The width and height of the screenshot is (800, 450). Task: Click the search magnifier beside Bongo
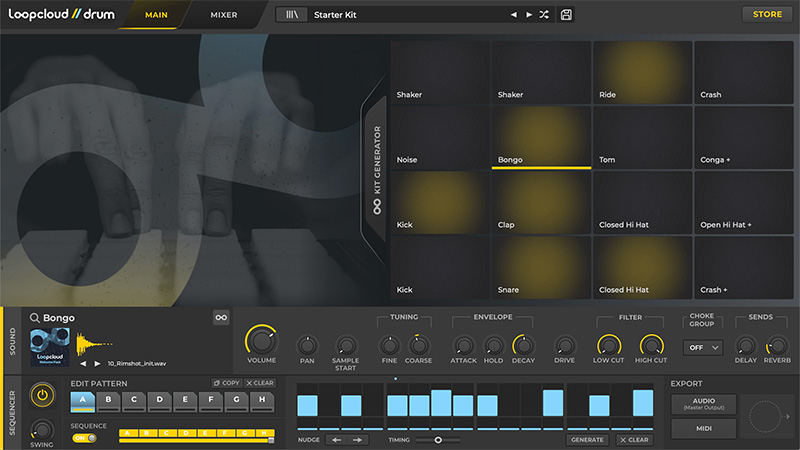[34, 318]
